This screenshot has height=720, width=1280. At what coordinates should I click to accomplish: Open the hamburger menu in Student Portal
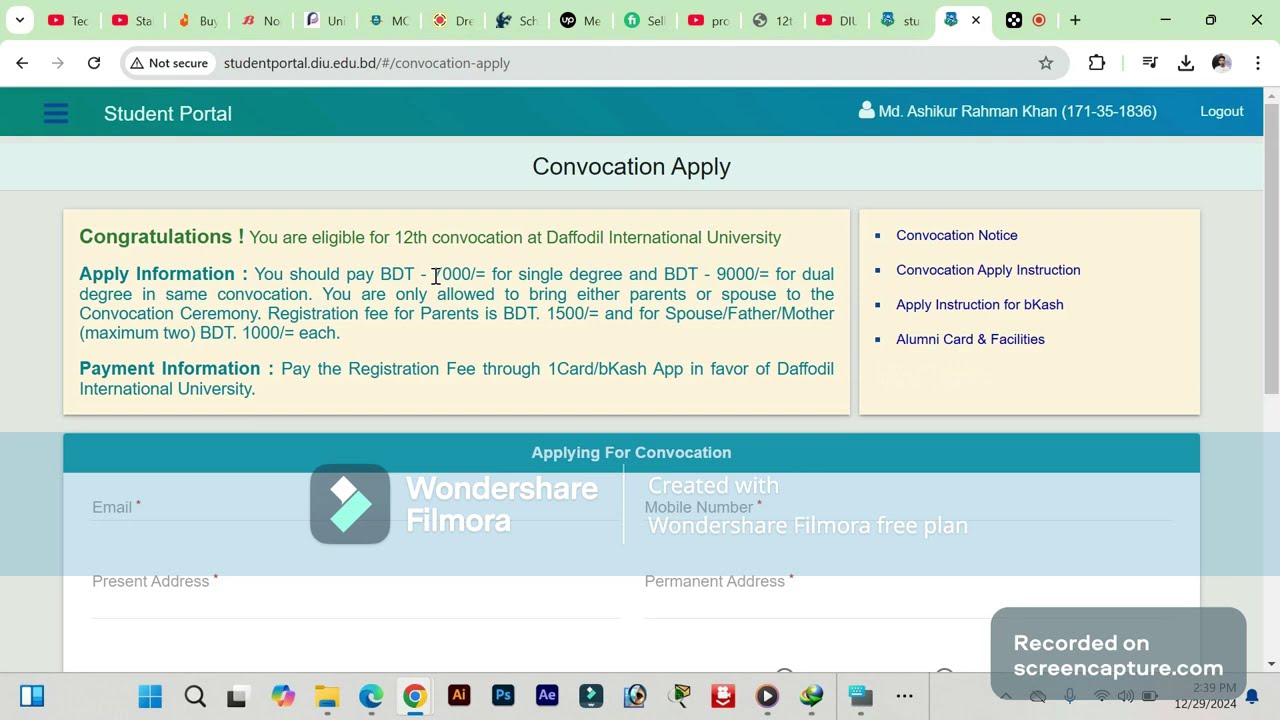point(56,113)
